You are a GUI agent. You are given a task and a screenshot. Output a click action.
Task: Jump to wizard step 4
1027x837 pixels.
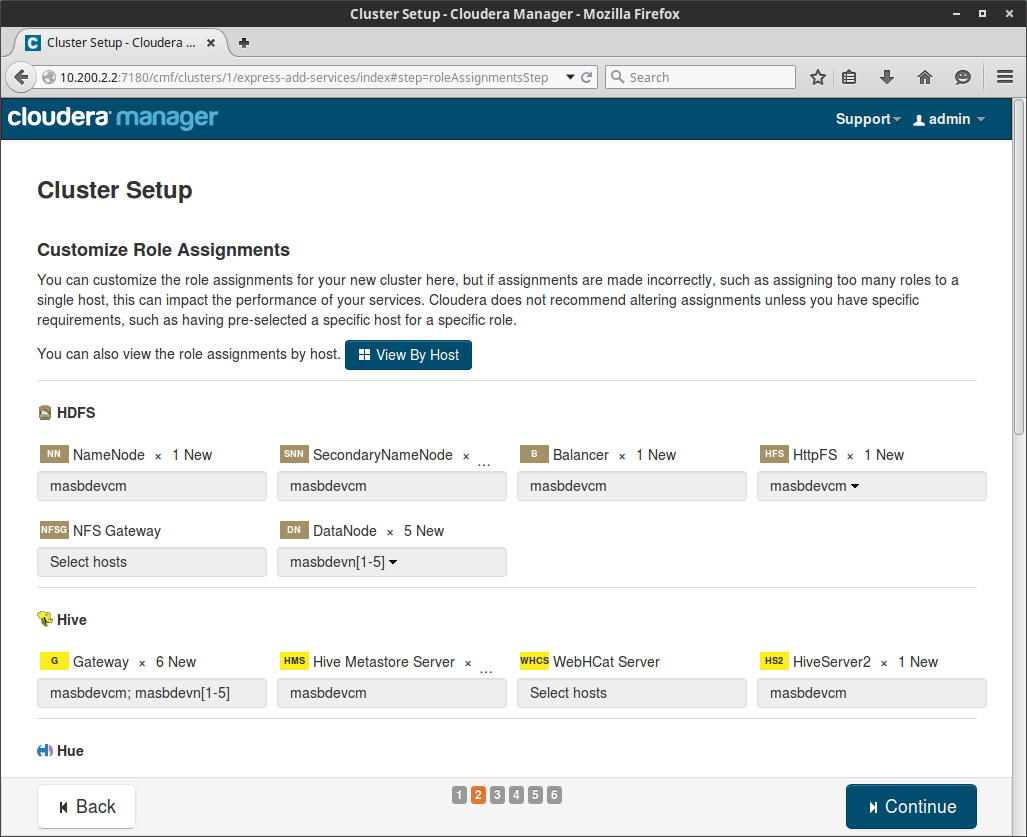coord(516,795)
